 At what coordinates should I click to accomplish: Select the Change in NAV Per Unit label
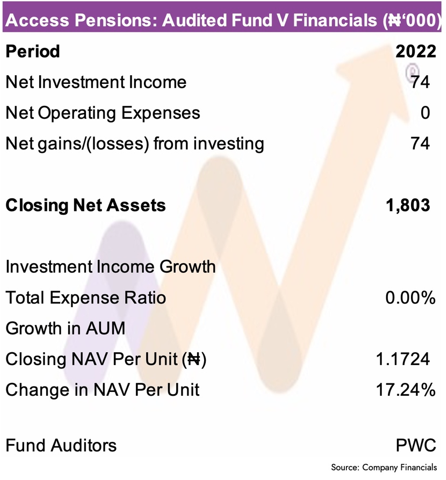[x=103, y=390]
